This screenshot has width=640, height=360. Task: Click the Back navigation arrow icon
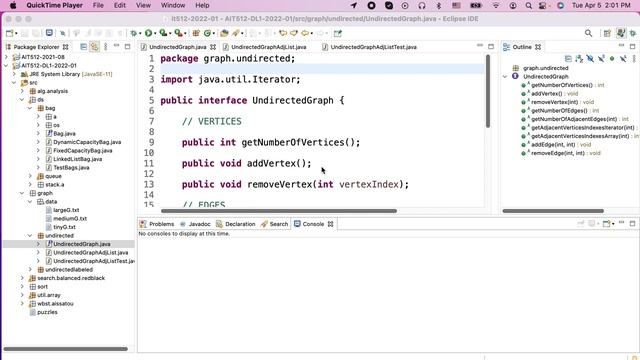[x=304, y=33]
